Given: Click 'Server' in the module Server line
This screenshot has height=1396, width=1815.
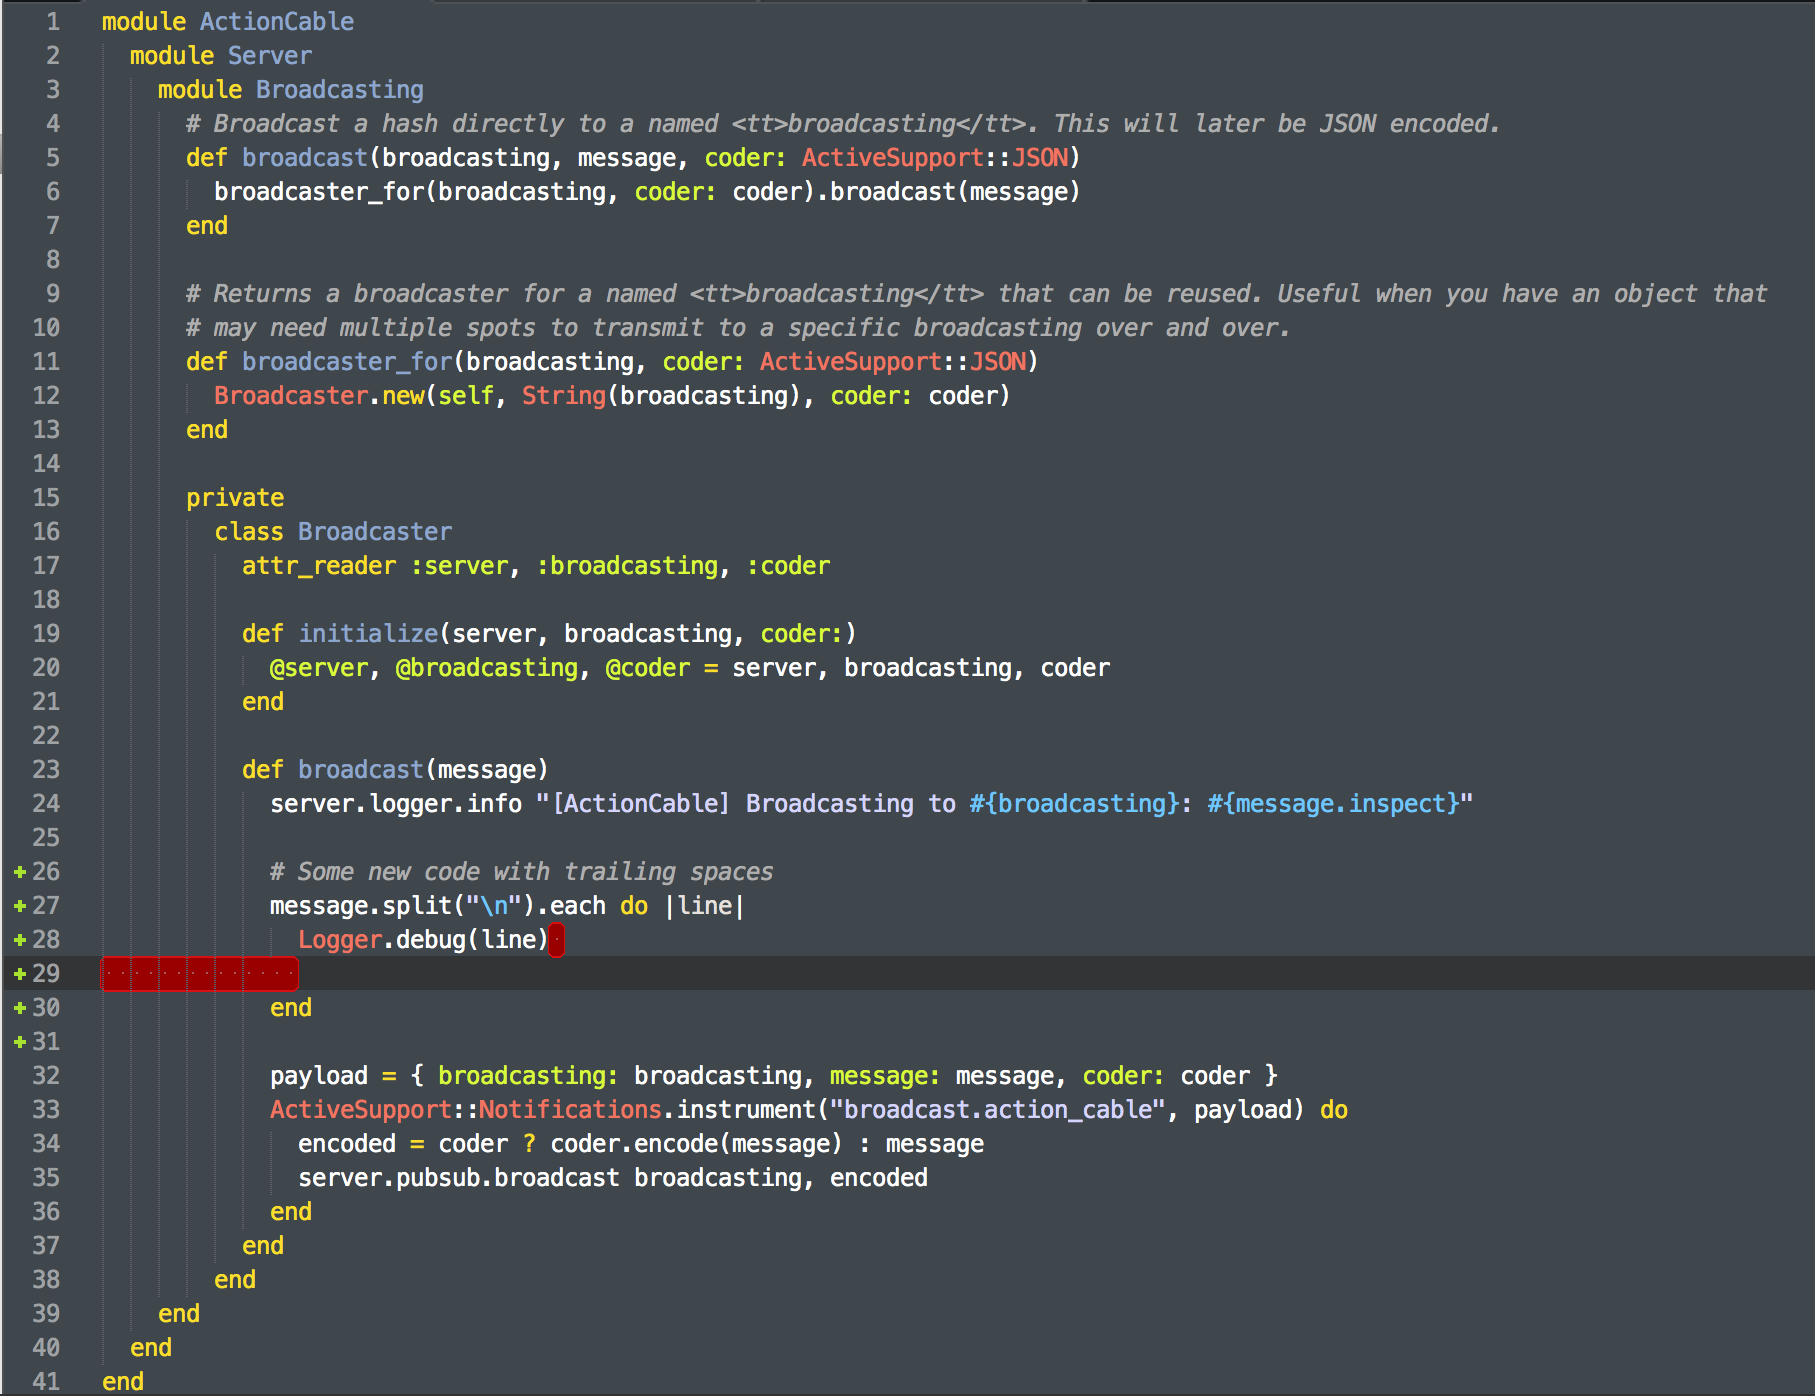Looking at the screenshot, I should tap(270, 56).
